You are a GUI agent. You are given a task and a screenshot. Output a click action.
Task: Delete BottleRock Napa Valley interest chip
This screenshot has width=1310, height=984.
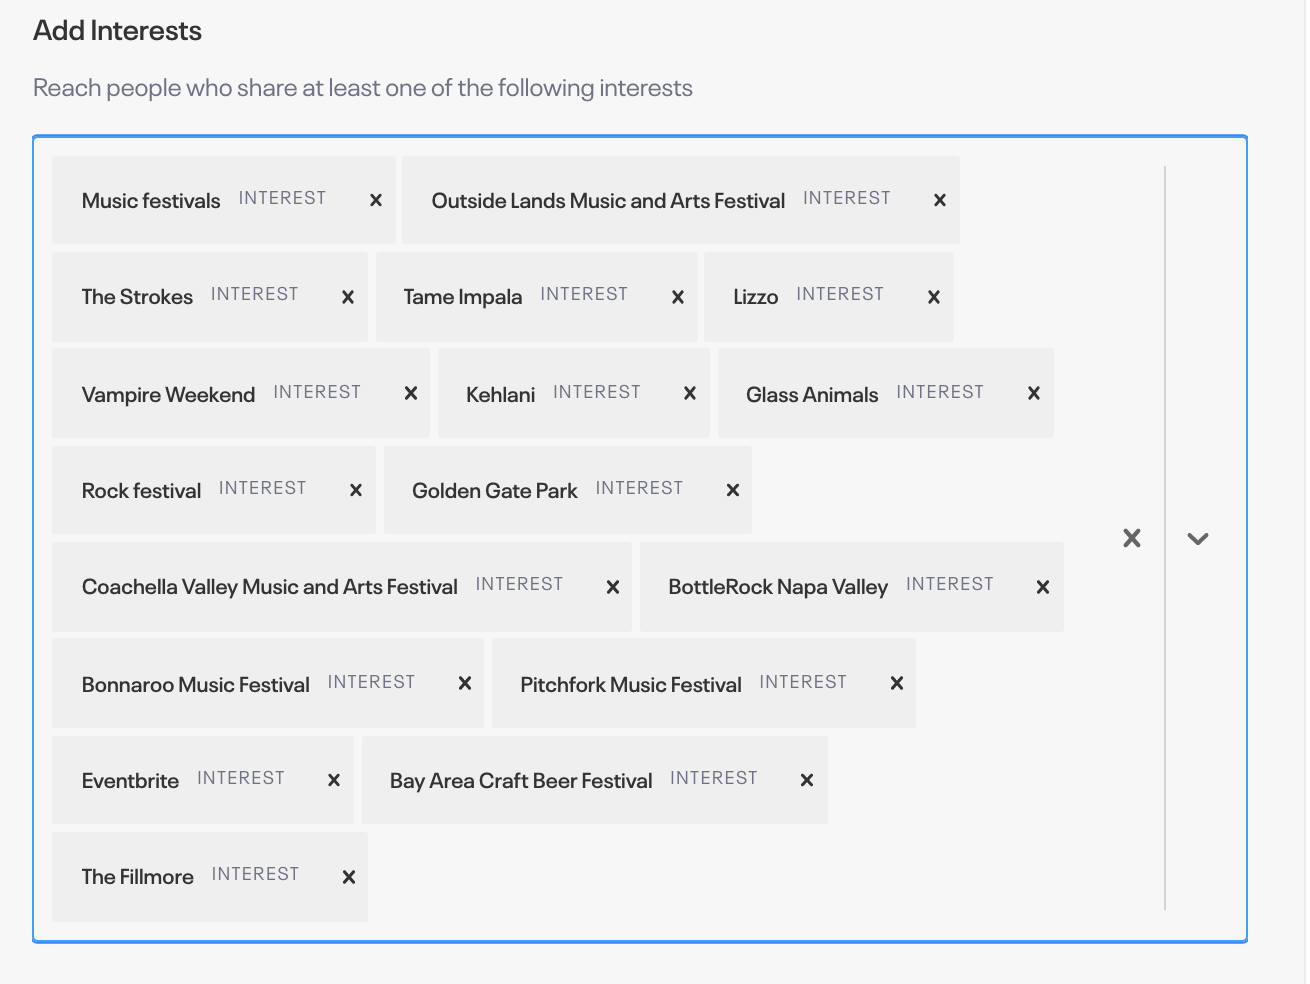[x=1043, y=587]
